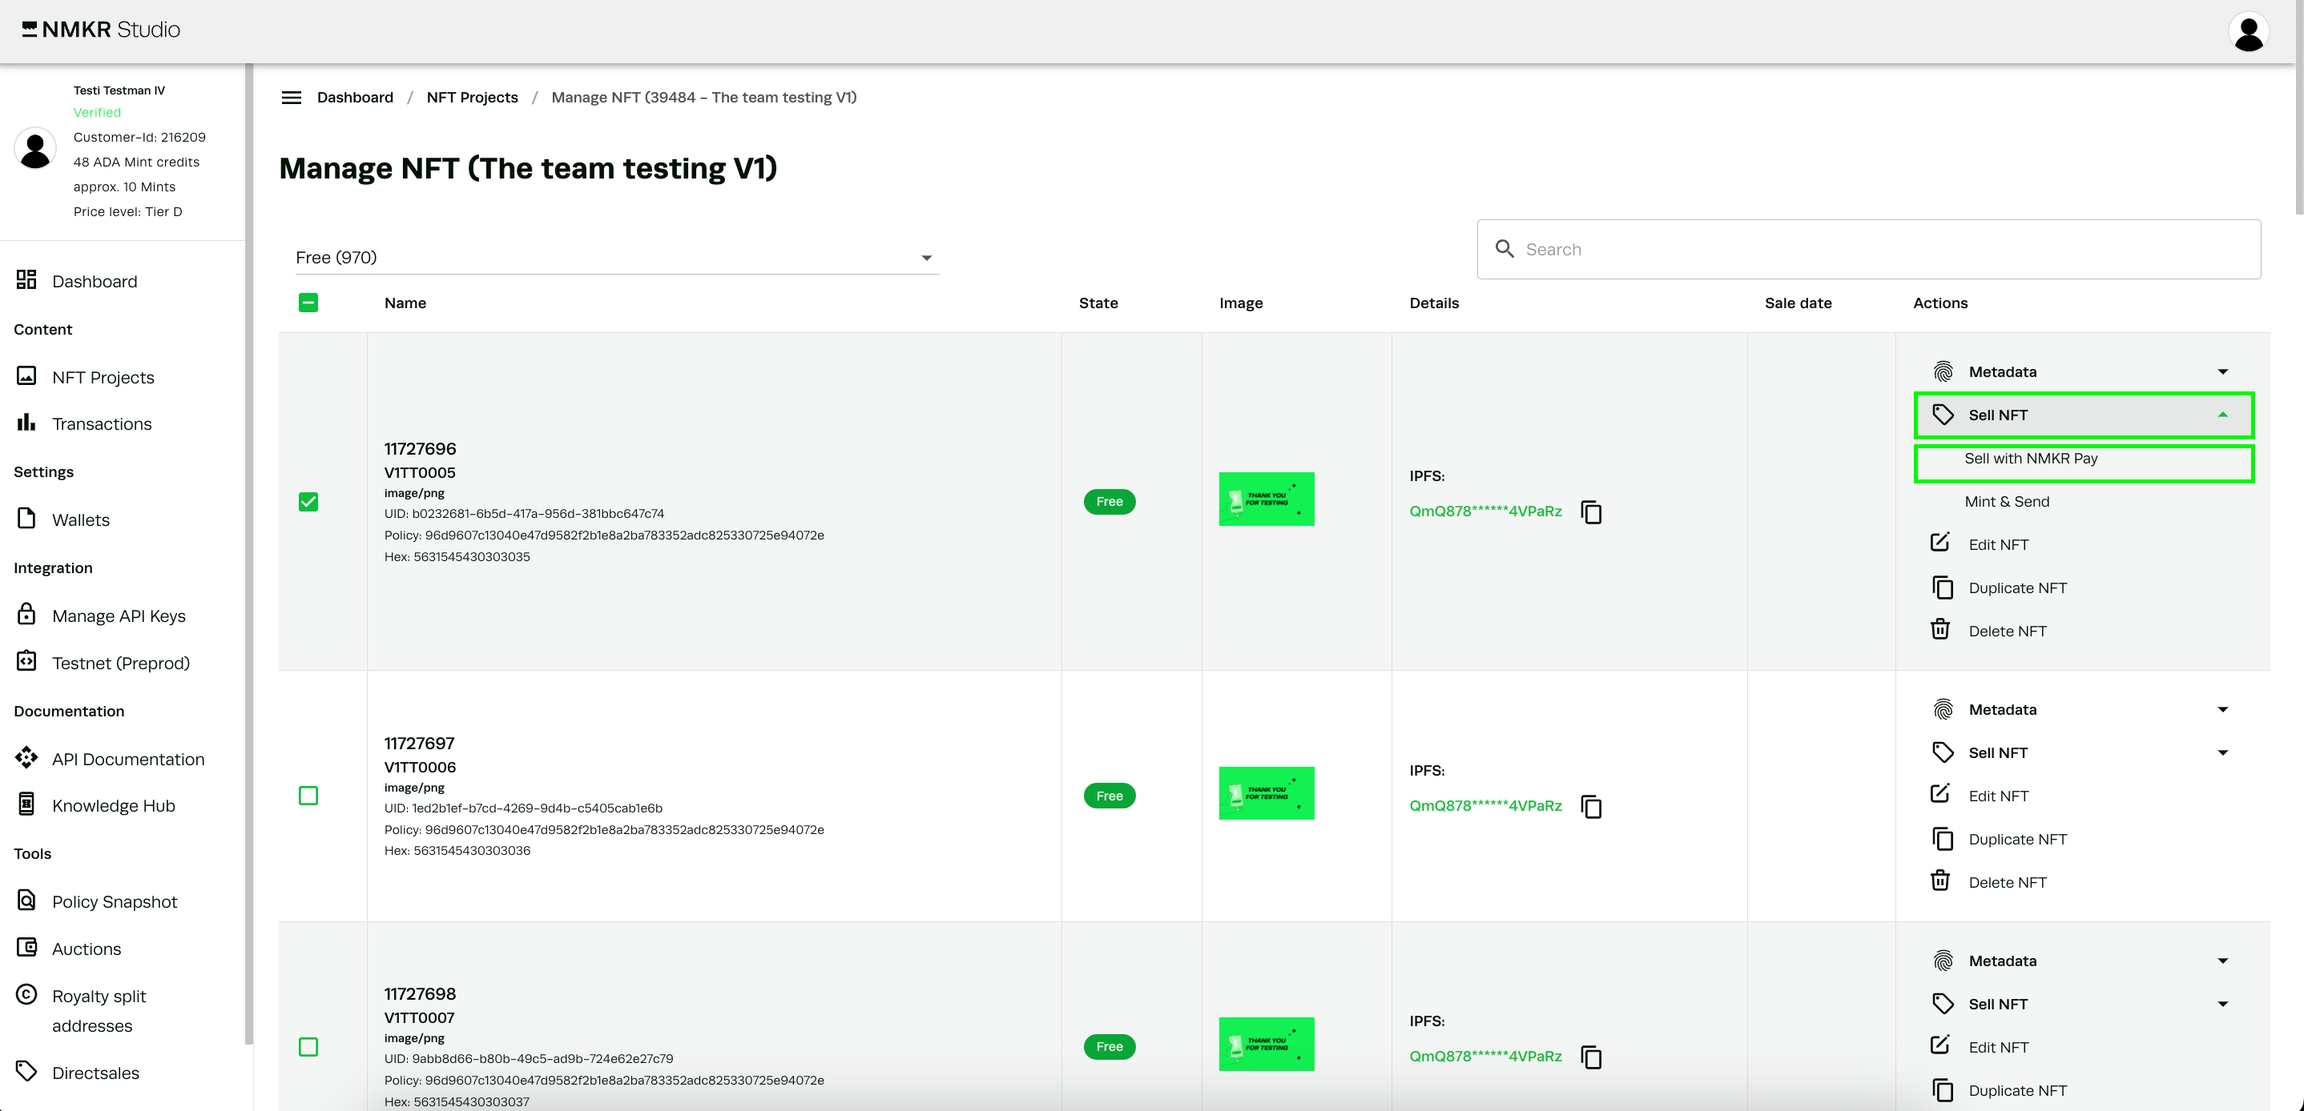Click the Auctions icon in sidebar

coord(27,947)
